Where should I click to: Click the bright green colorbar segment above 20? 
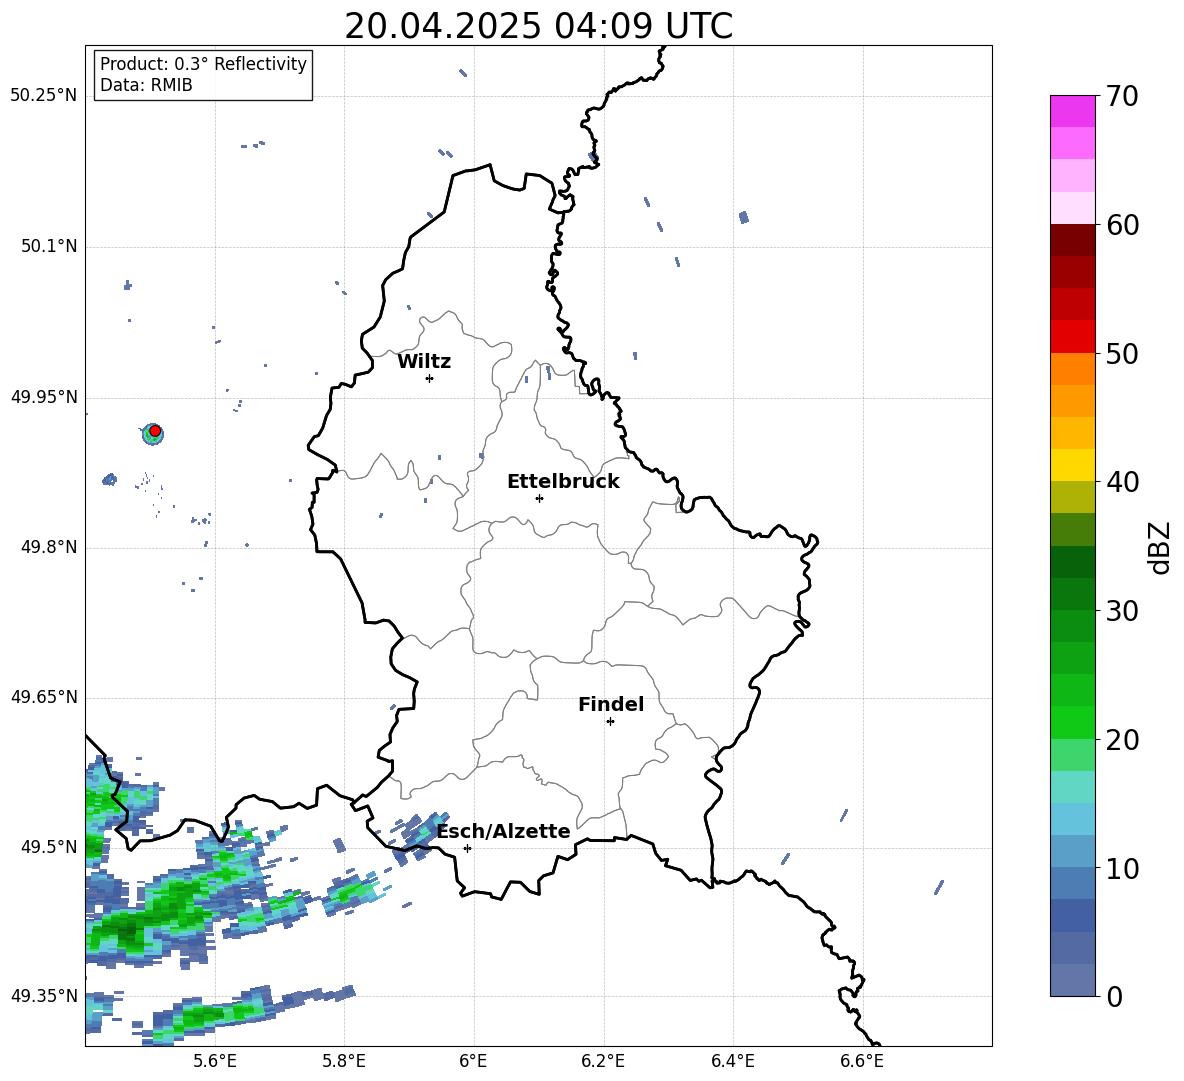[x=1073, y=722]
